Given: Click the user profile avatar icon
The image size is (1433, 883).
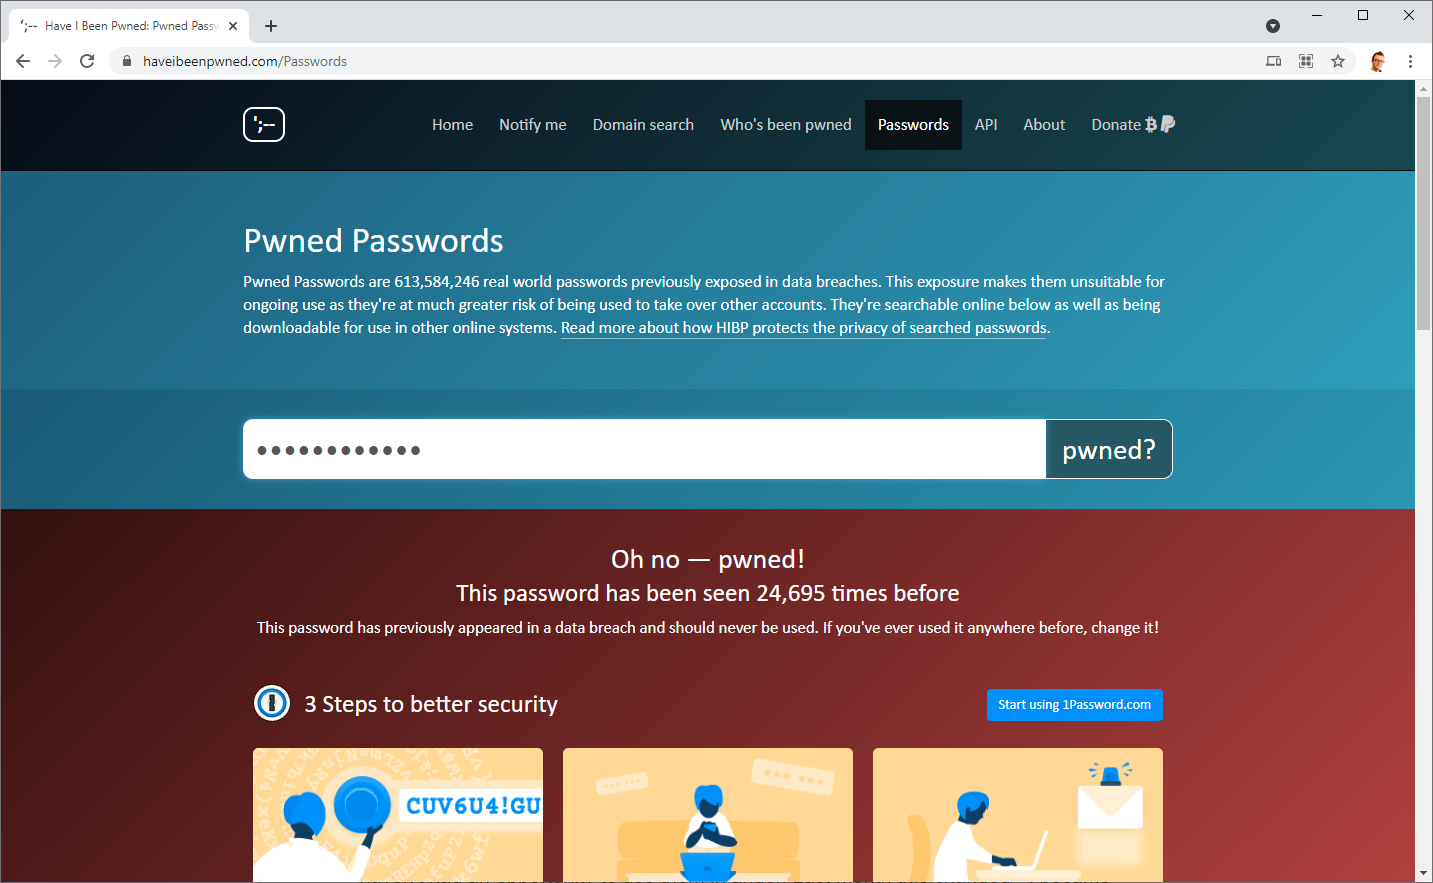Looking at the screenshot, I should (1377, 61).
